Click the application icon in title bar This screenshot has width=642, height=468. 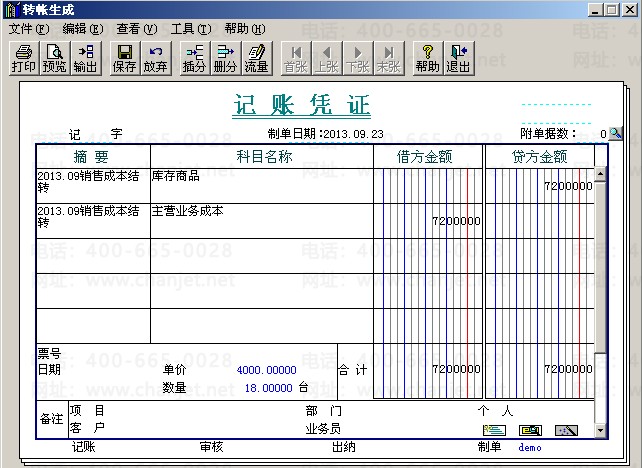point(12,9)
